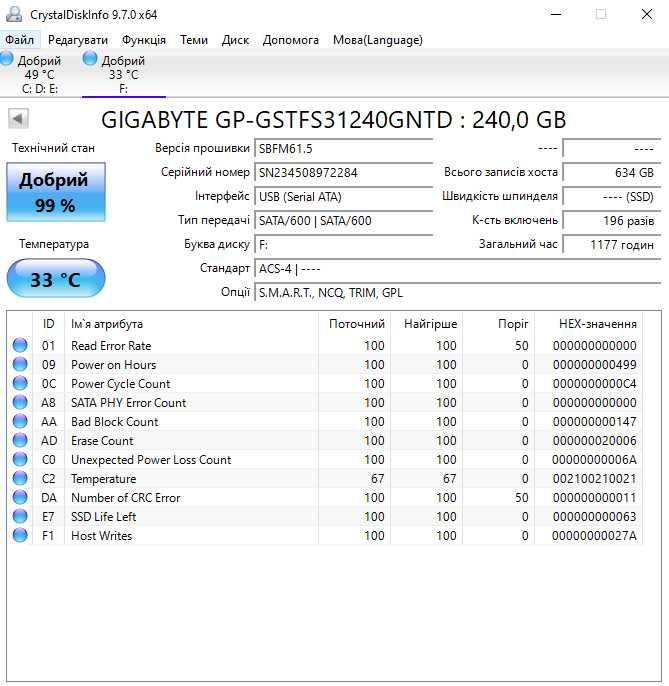Click the previous disk arrow button
This screenshot has height=686, width=669.
point(18,119)
